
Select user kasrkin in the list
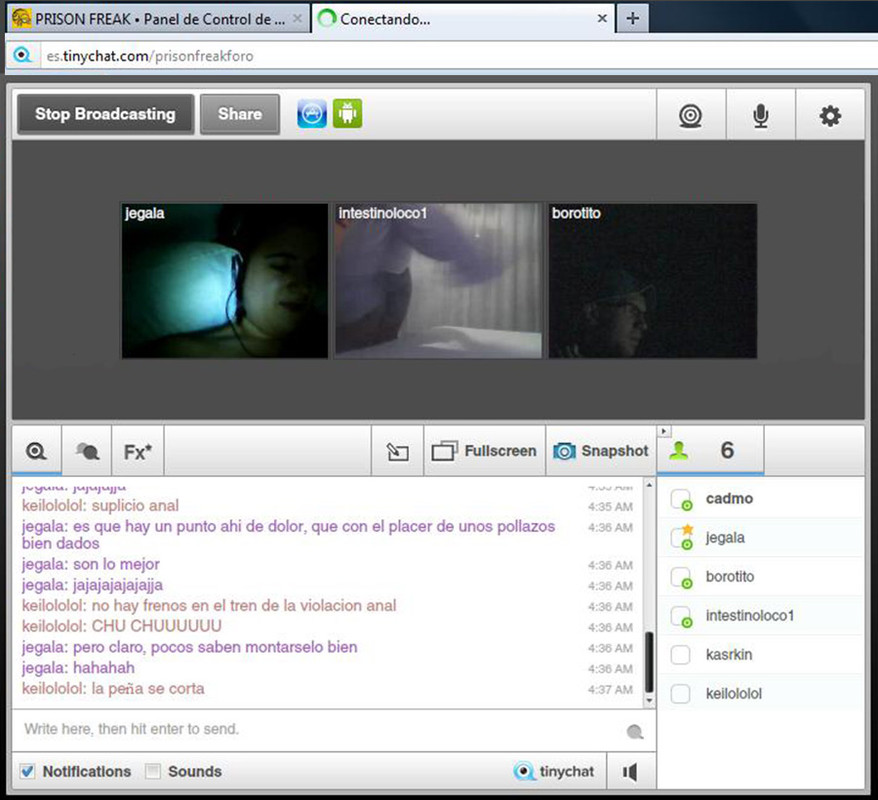760,654
